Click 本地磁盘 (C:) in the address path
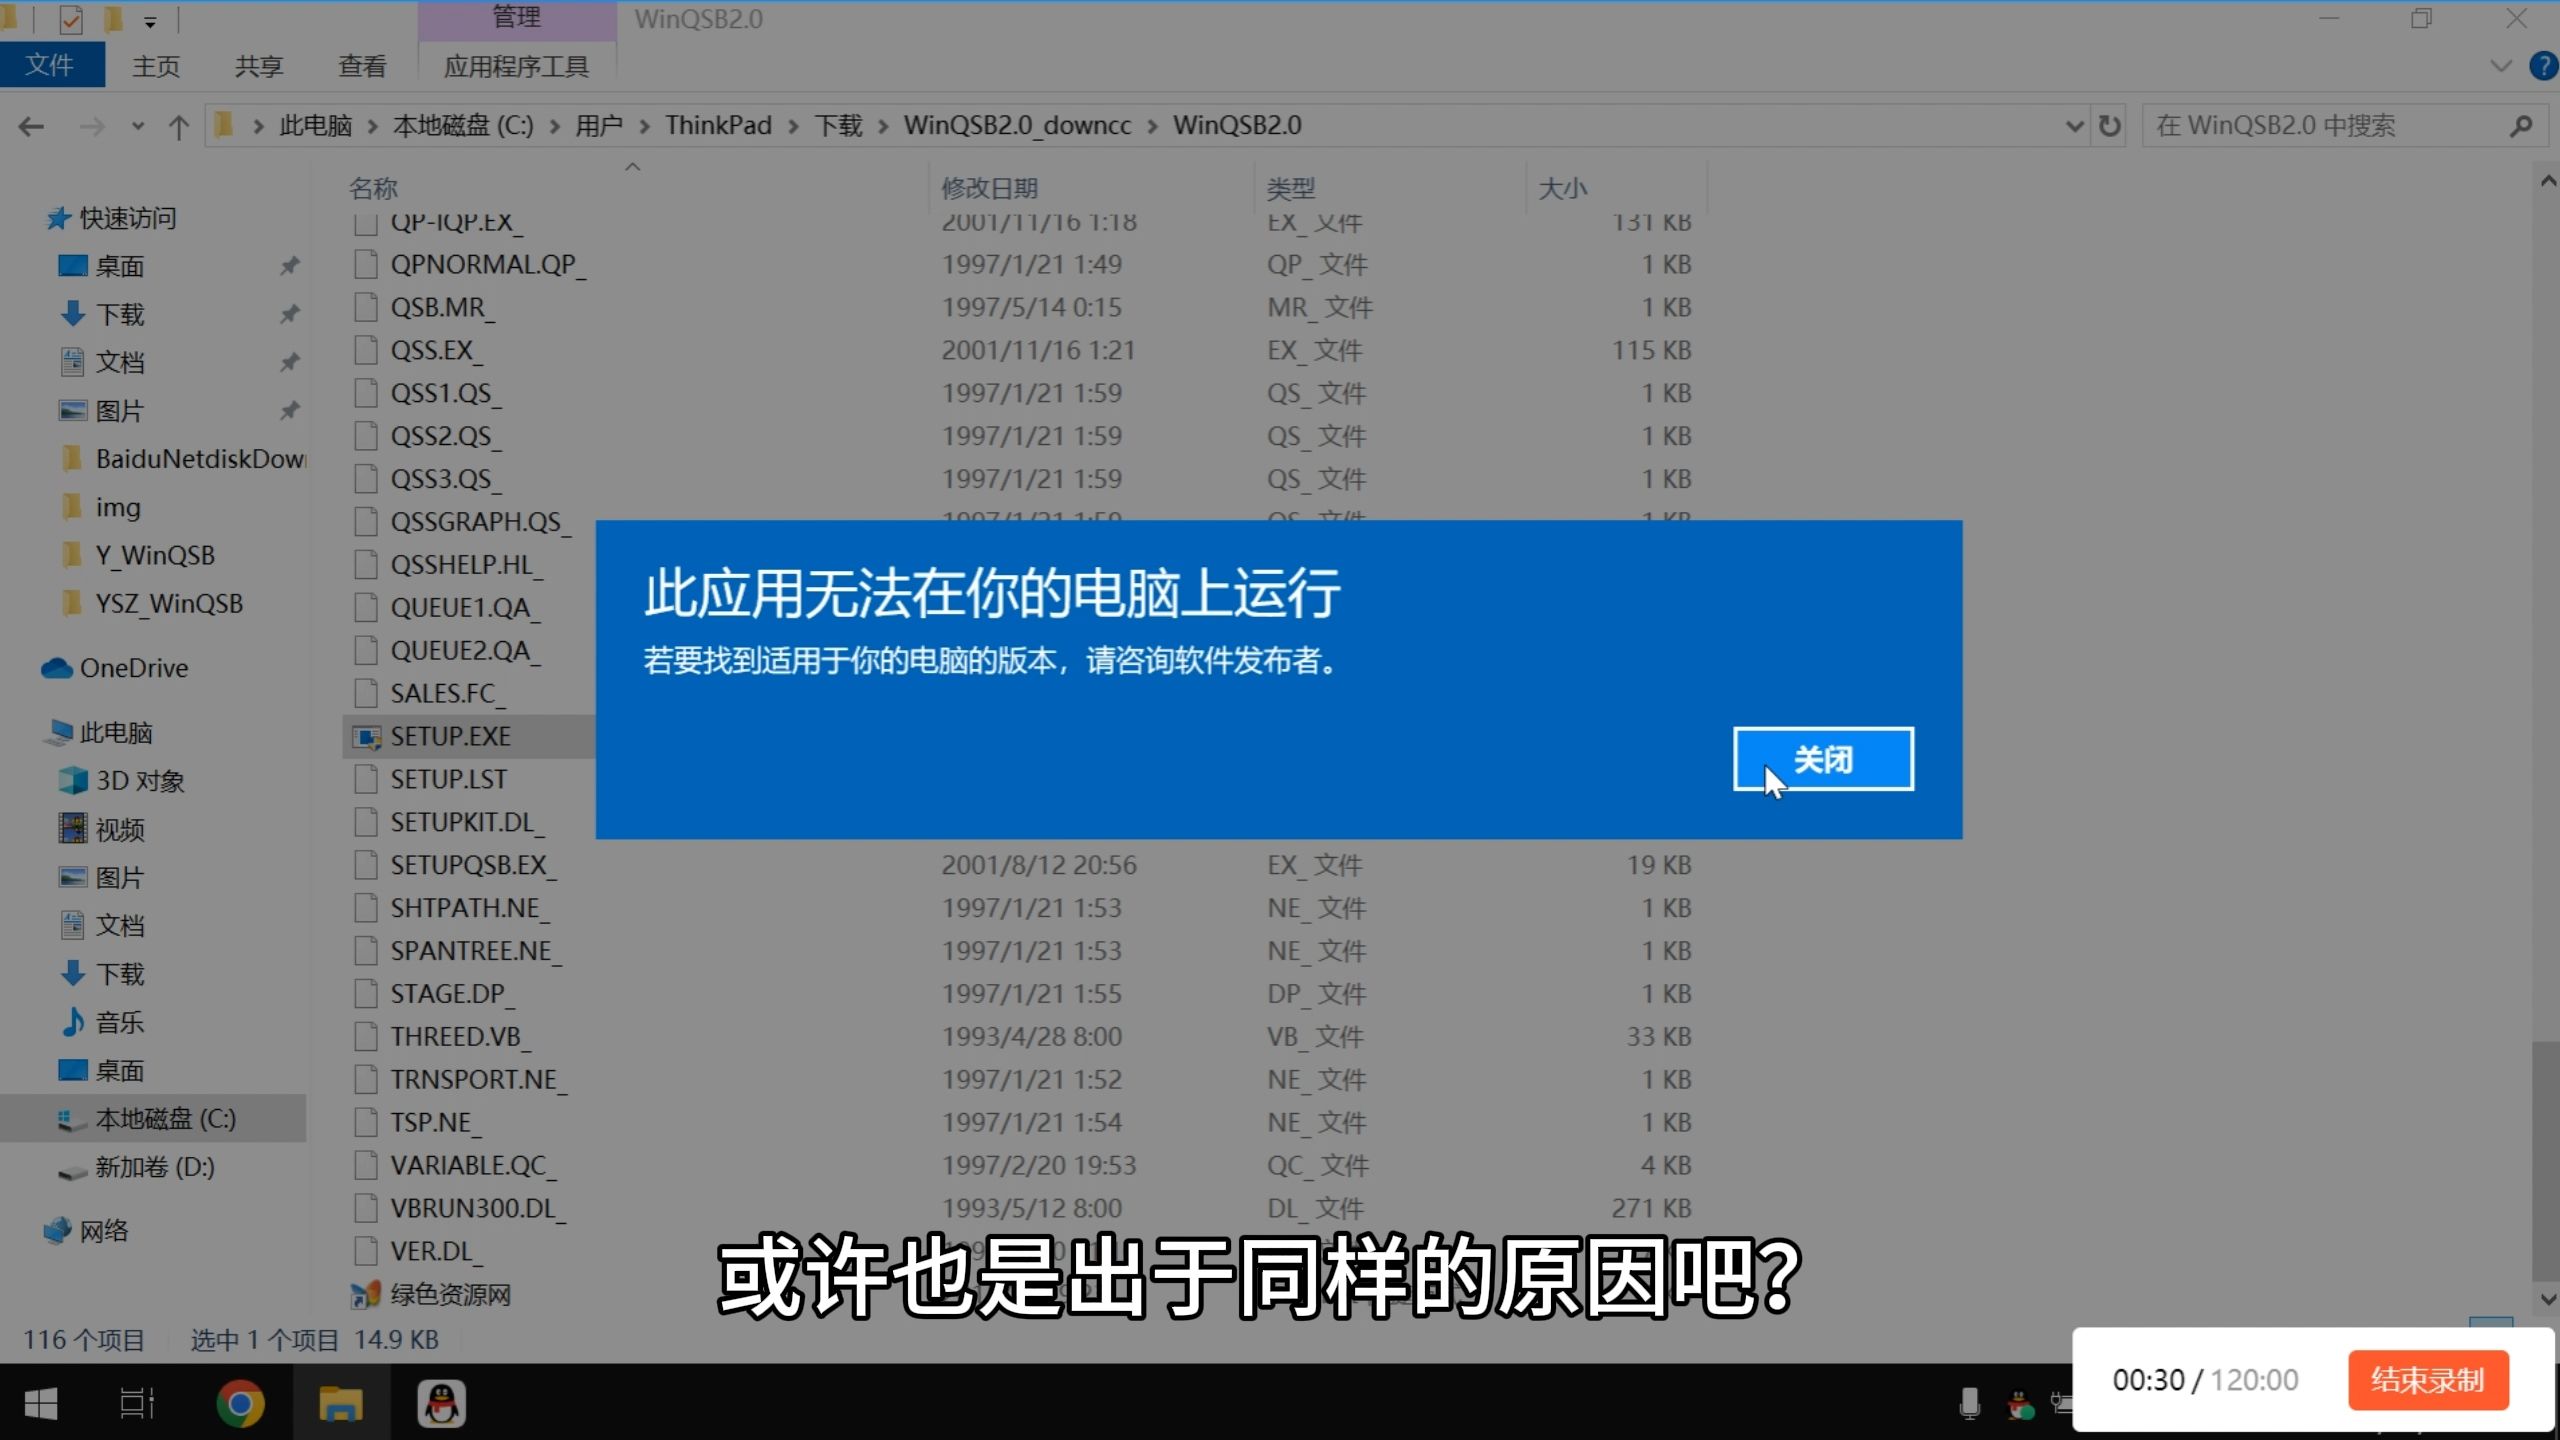2560x1440 pixels. 463,126
